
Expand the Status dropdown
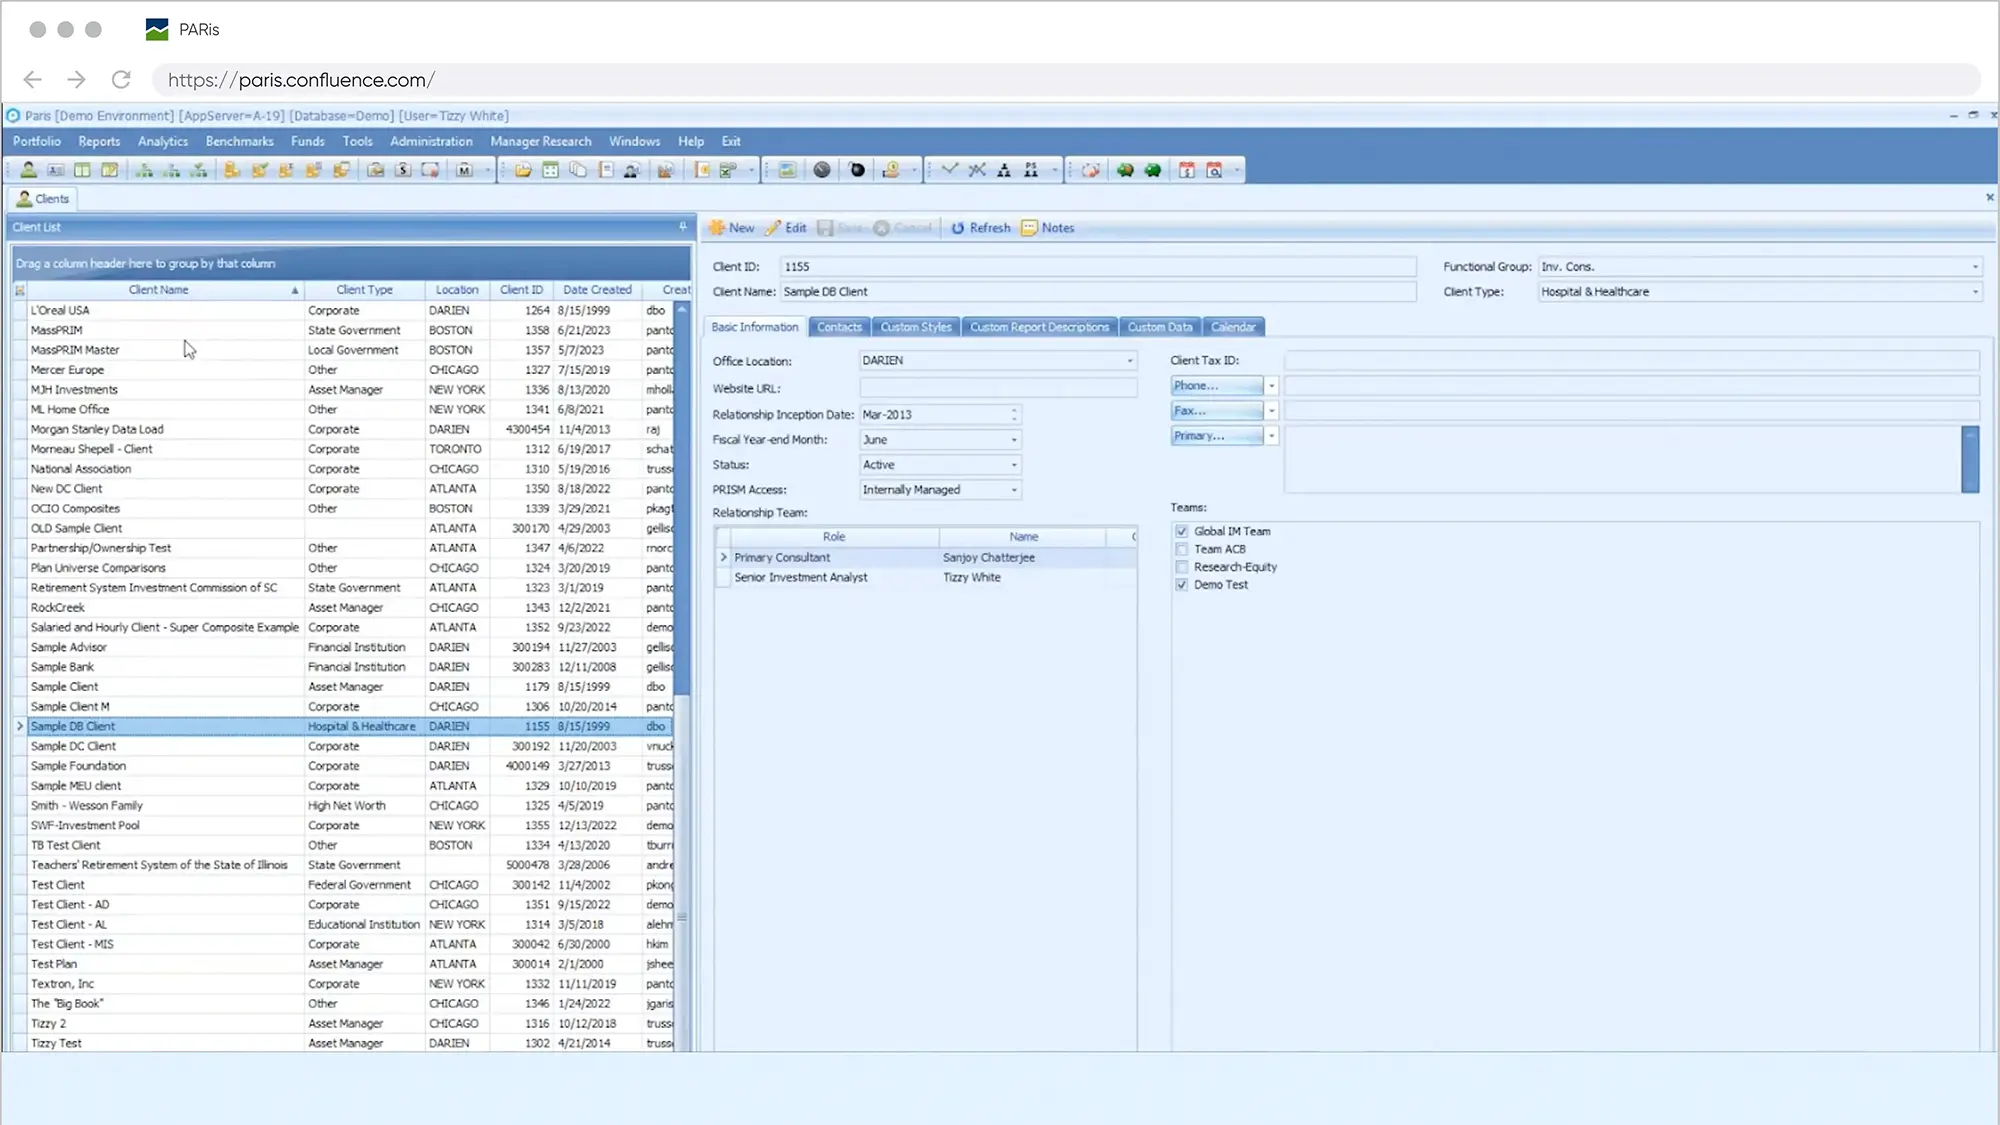coord(1014,465)
